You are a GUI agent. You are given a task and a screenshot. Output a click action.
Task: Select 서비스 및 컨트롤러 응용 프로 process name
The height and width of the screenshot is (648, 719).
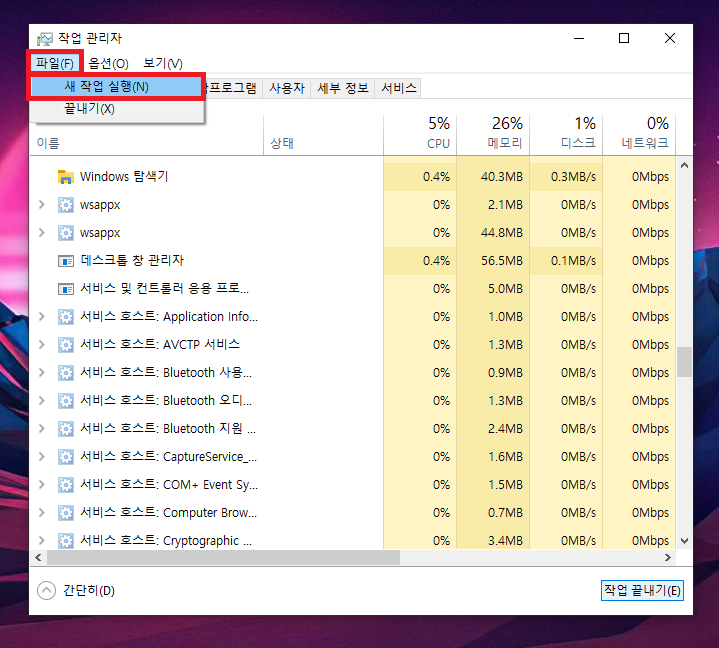[165, 288]
